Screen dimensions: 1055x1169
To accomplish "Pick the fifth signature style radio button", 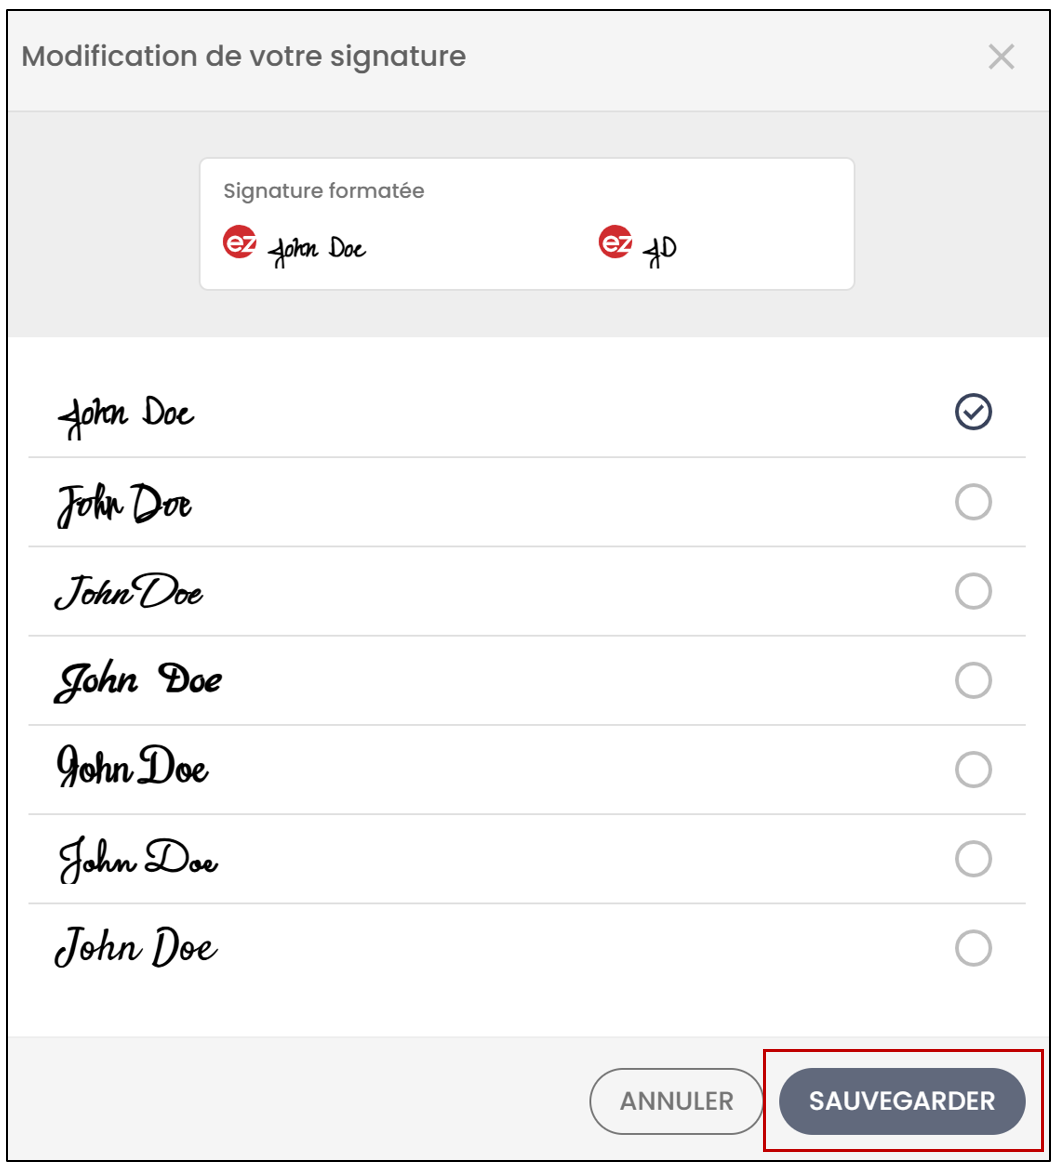I will click(973, 769).
